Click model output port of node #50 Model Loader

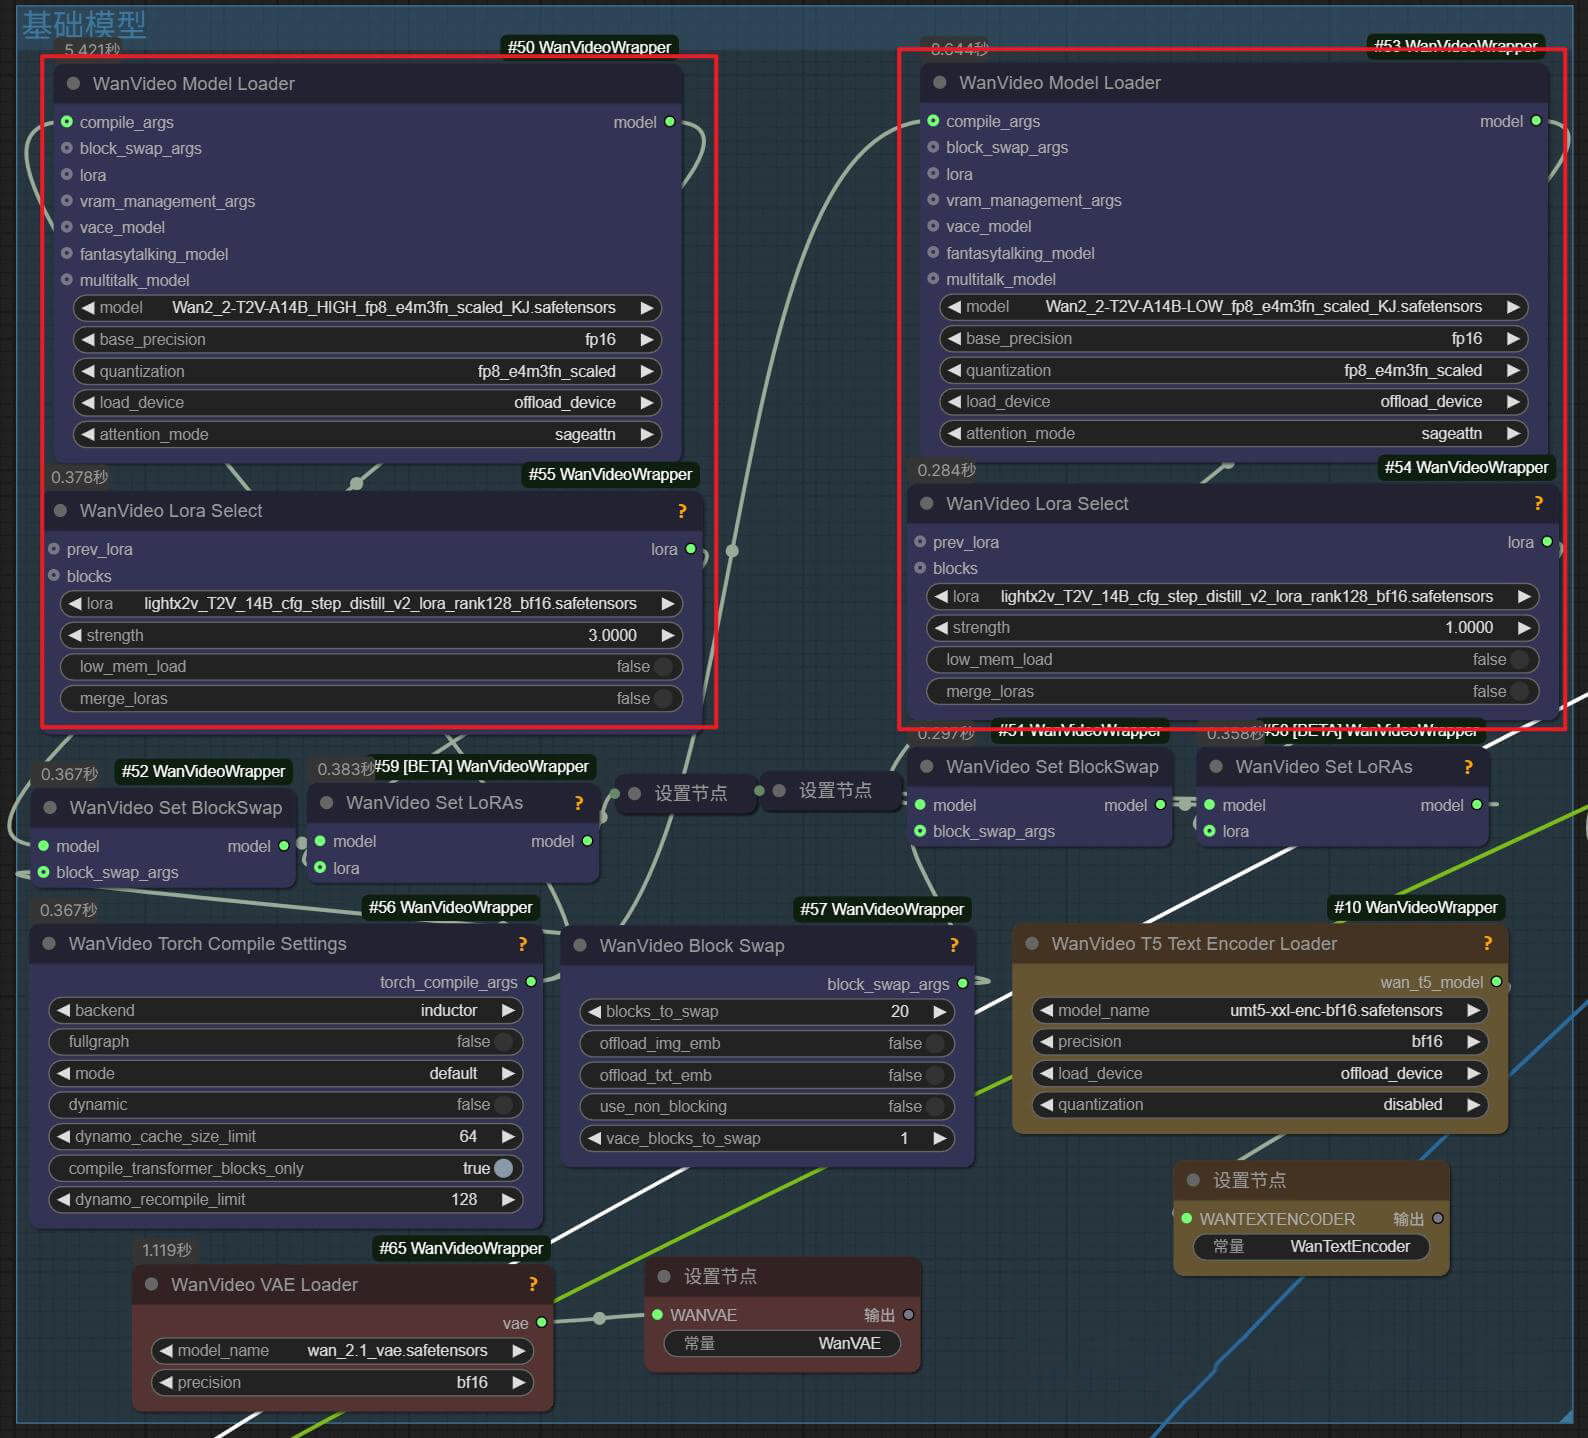point(670,122)
